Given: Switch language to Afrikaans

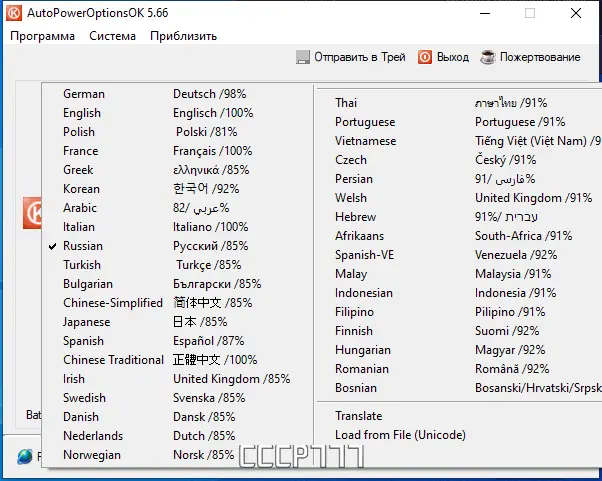Looking at the screenshot, I should 459,236.
